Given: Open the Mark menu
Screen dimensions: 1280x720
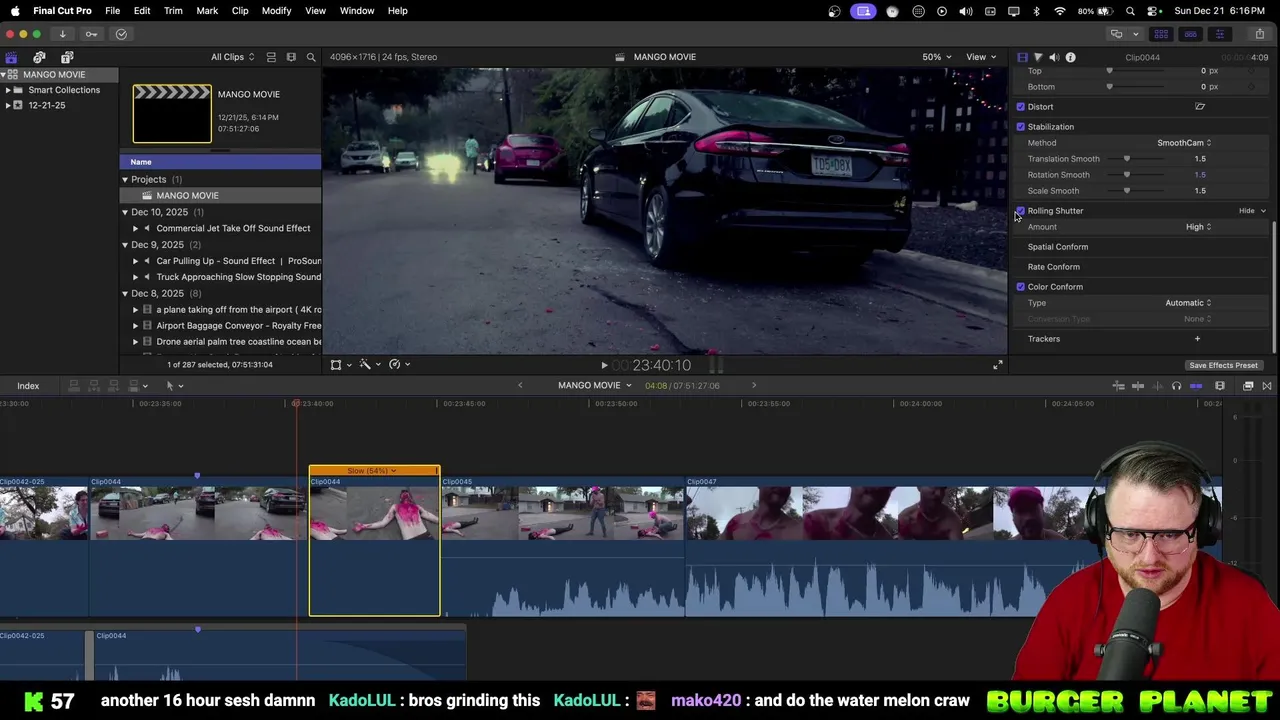Looking at the screenshot, I should pos(207,10).
